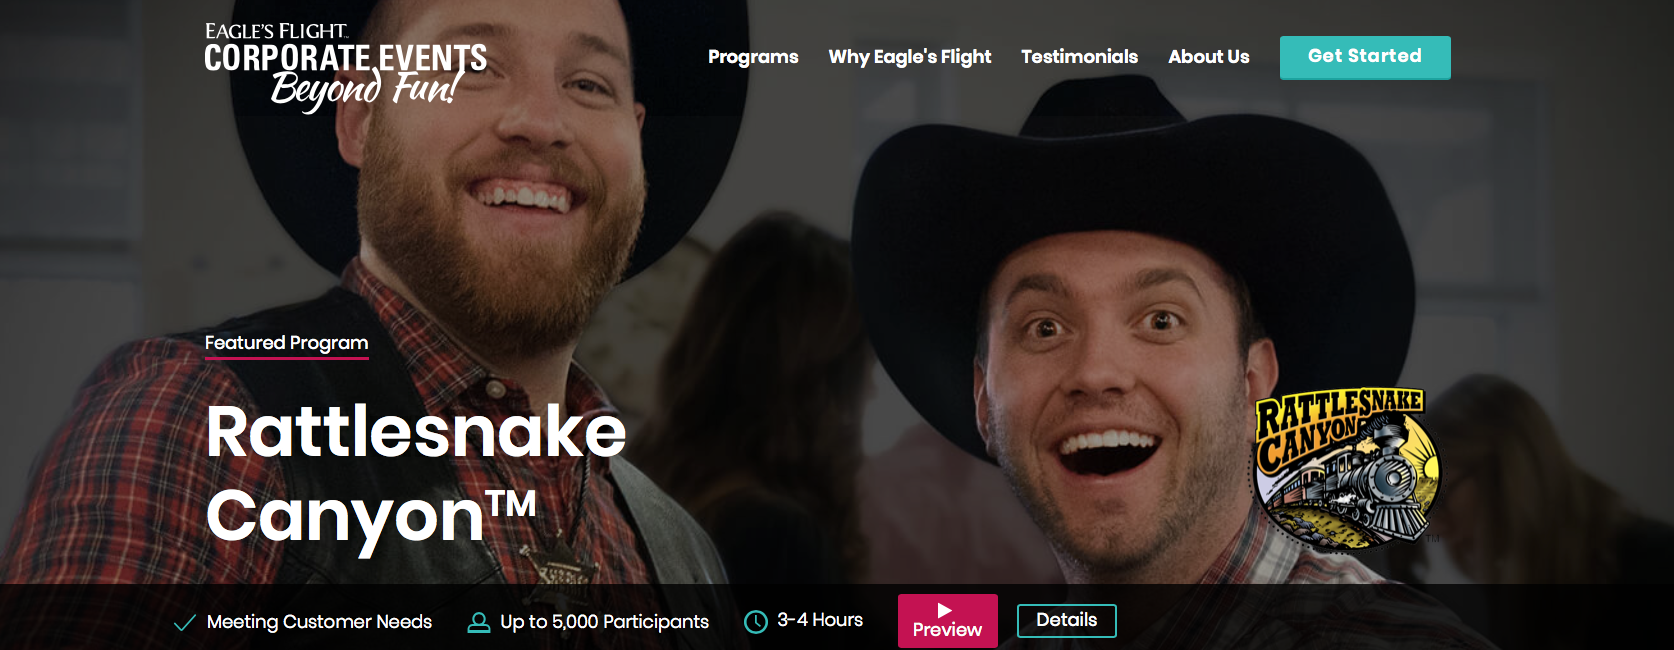Click the Eagle's Flight Corporate Events logo

pos(346,66)
